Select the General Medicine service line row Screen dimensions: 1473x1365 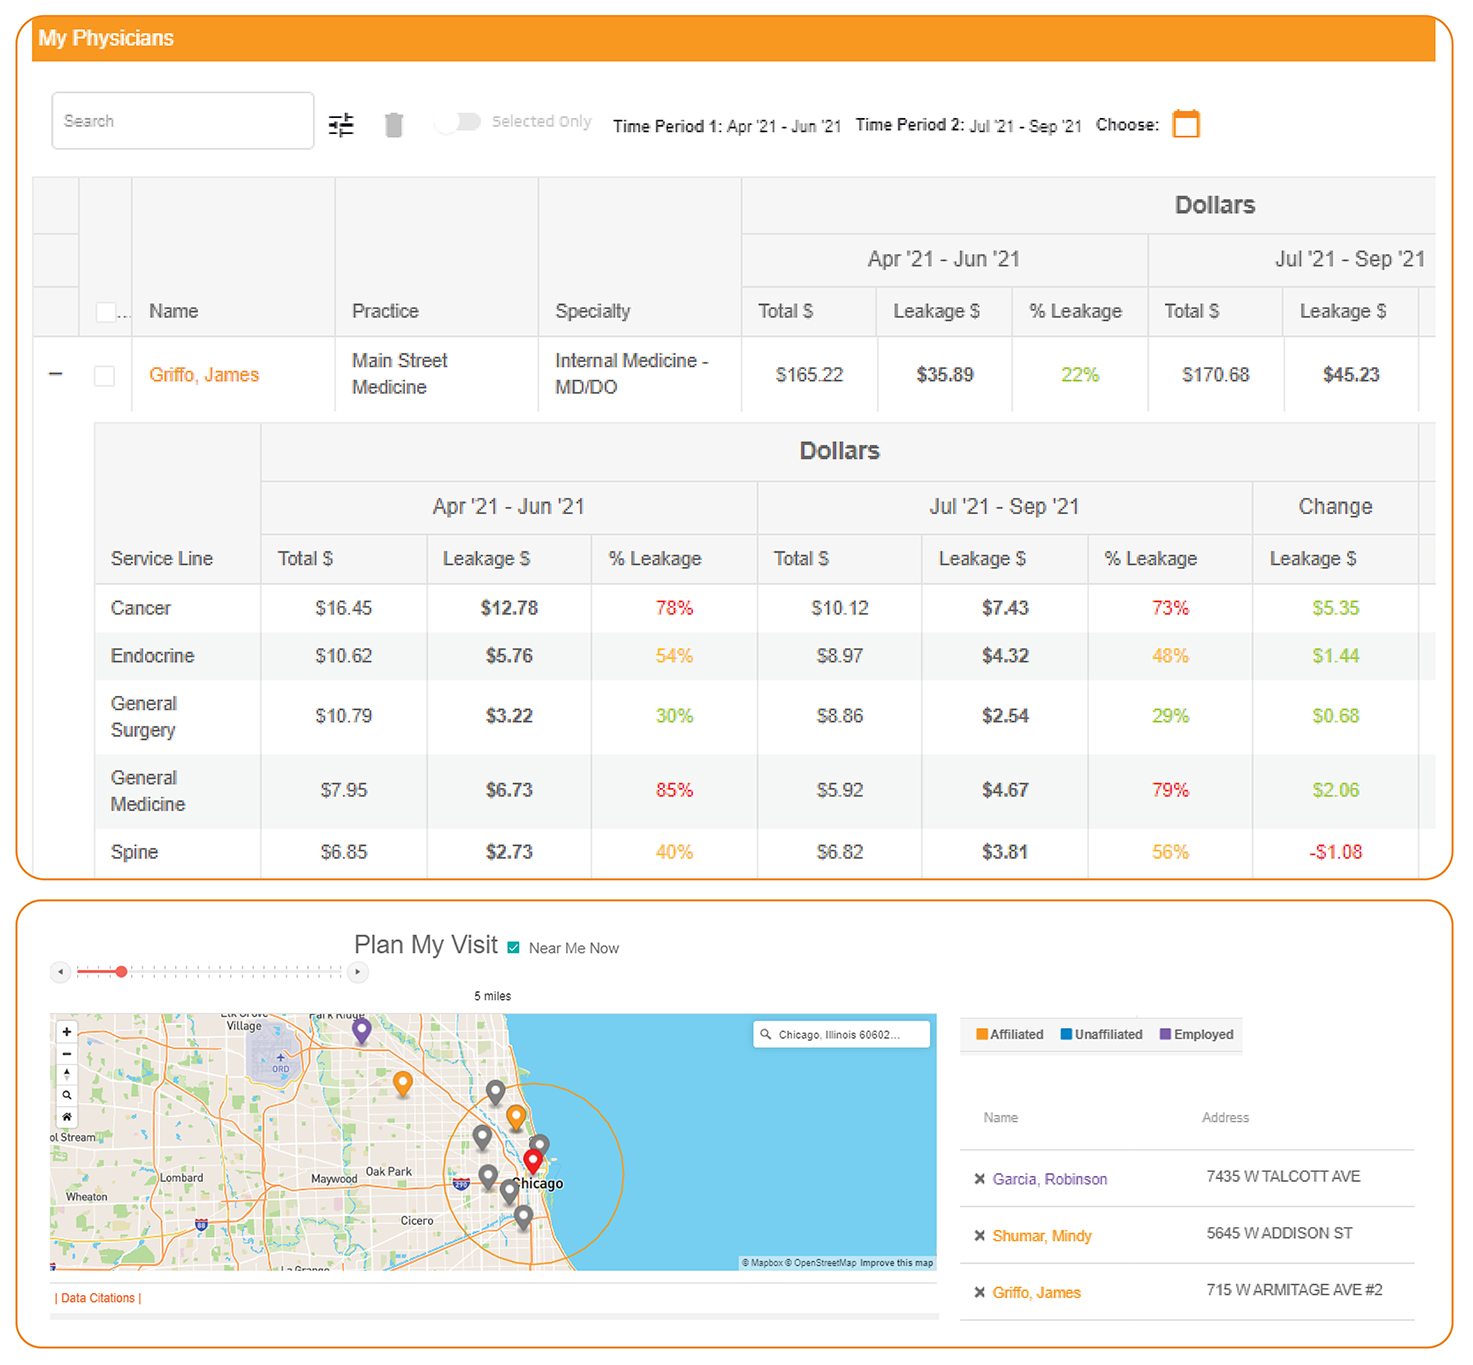(x=765, y=791)
